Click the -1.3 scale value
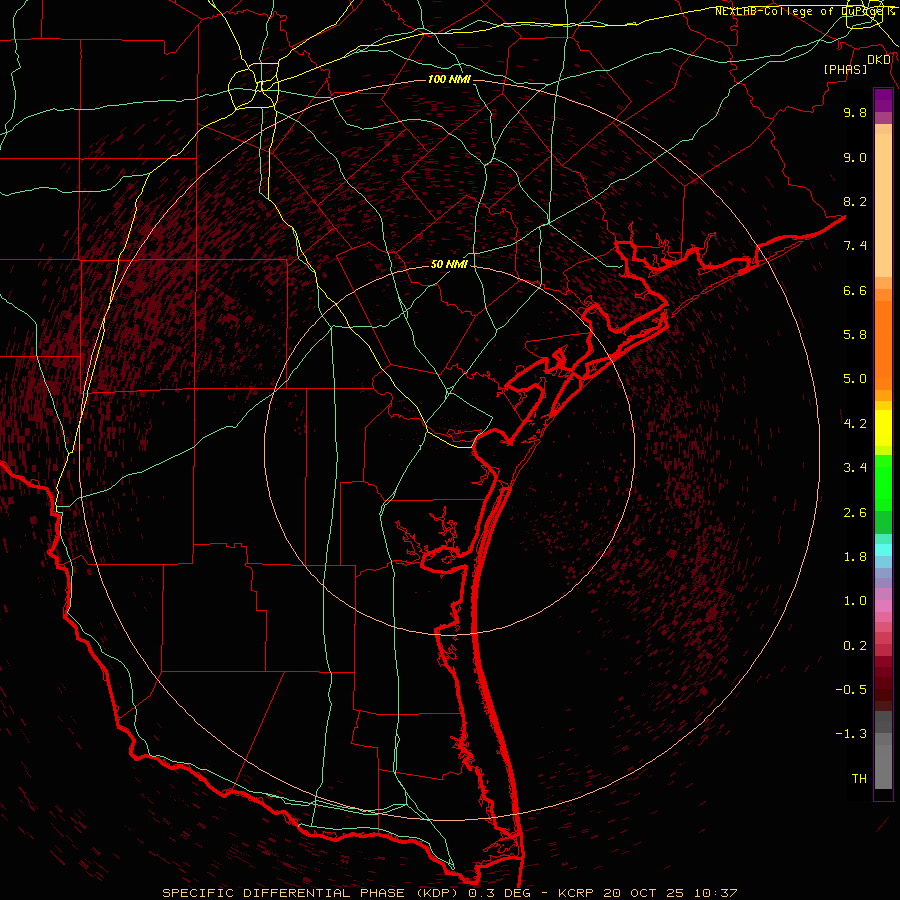Viewport: 900px width, 900px height. click(851, 734)
